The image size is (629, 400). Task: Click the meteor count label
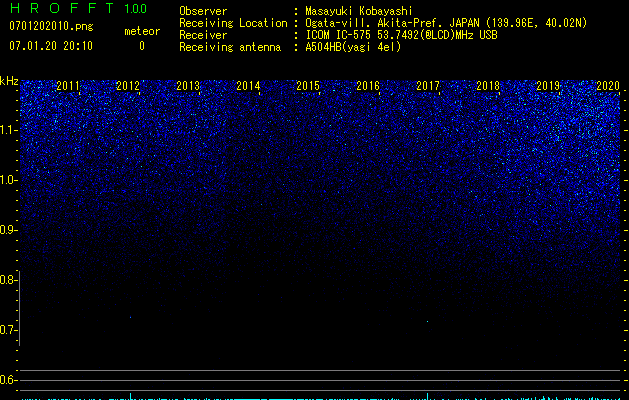pyautogui.click(x=142, y=31)
